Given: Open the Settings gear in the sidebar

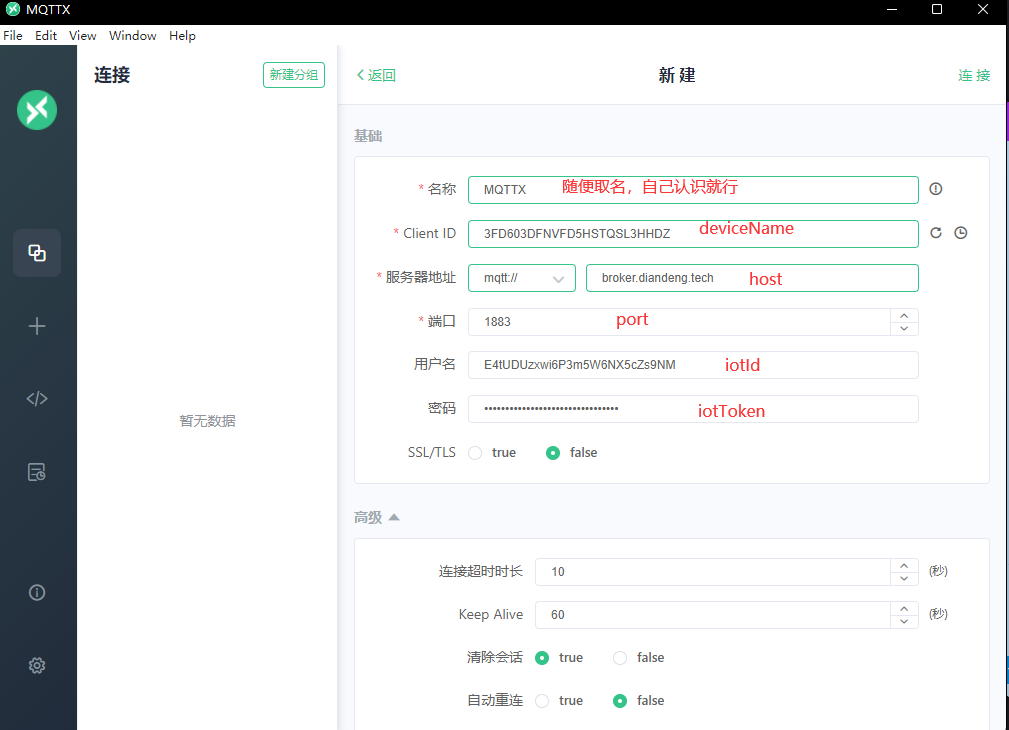Looking at the screenshot, I should pyautogui.click(x=37, y=665).
